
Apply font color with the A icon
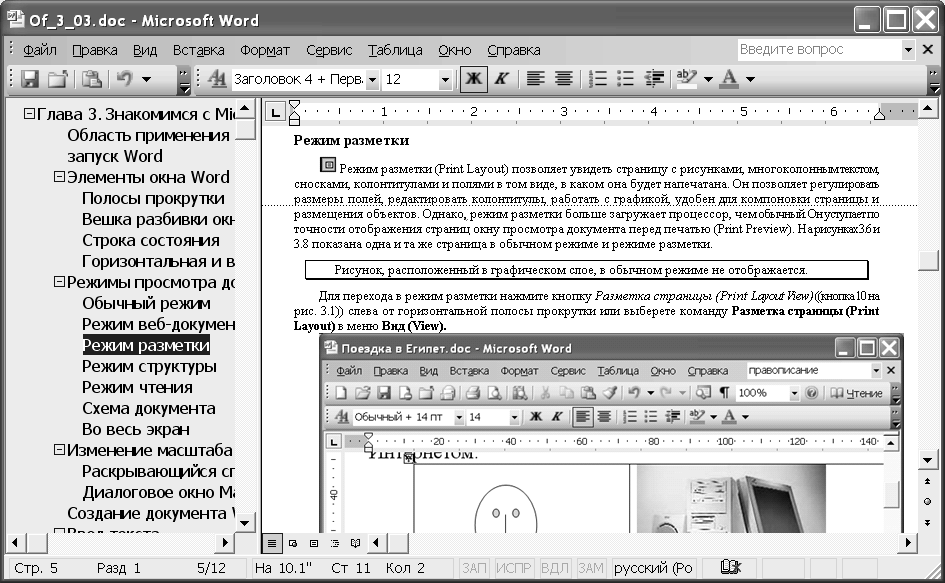[x=729, y=79]
